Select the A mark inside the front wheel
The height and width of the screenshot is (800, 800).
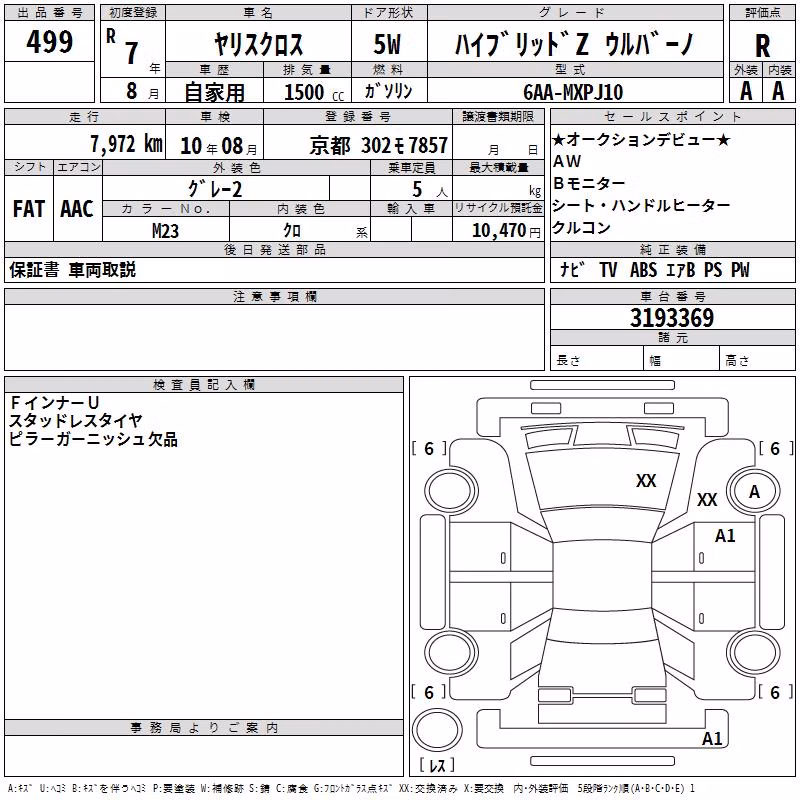pos(754,492)
